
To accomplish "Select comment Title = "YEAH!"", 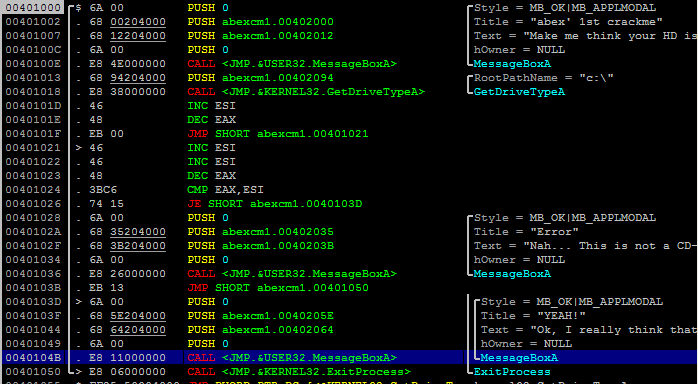I will pyautogui.click(x=533, y=316).
